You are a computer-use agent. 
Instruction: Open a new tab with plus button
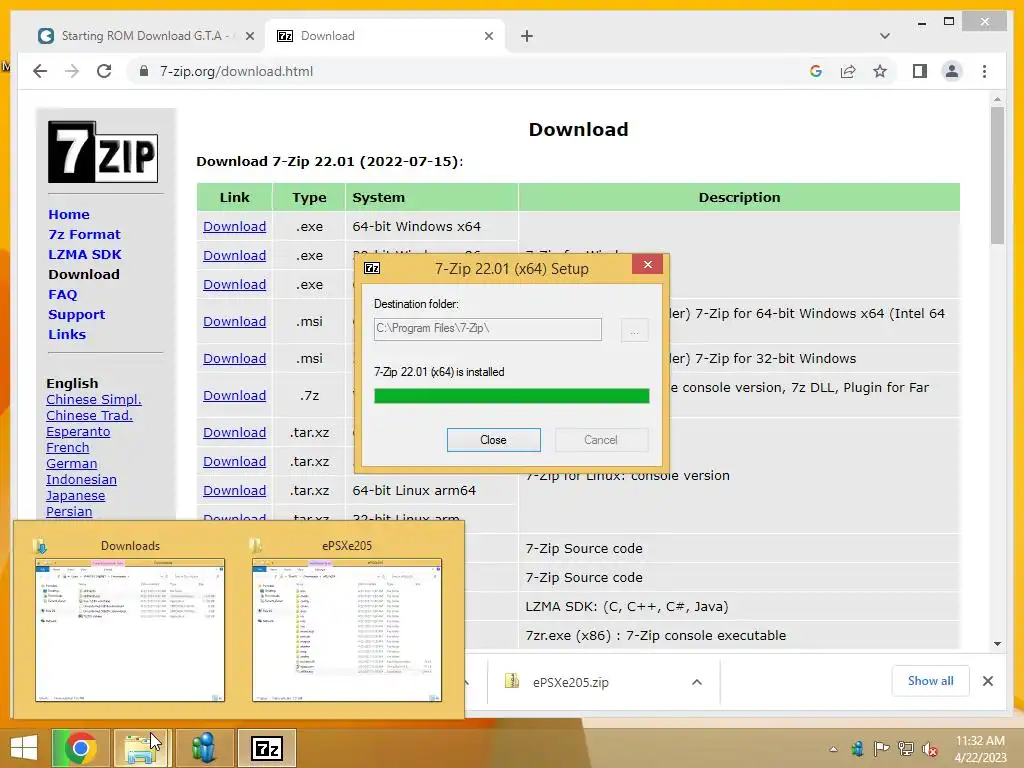pos(527,36)
